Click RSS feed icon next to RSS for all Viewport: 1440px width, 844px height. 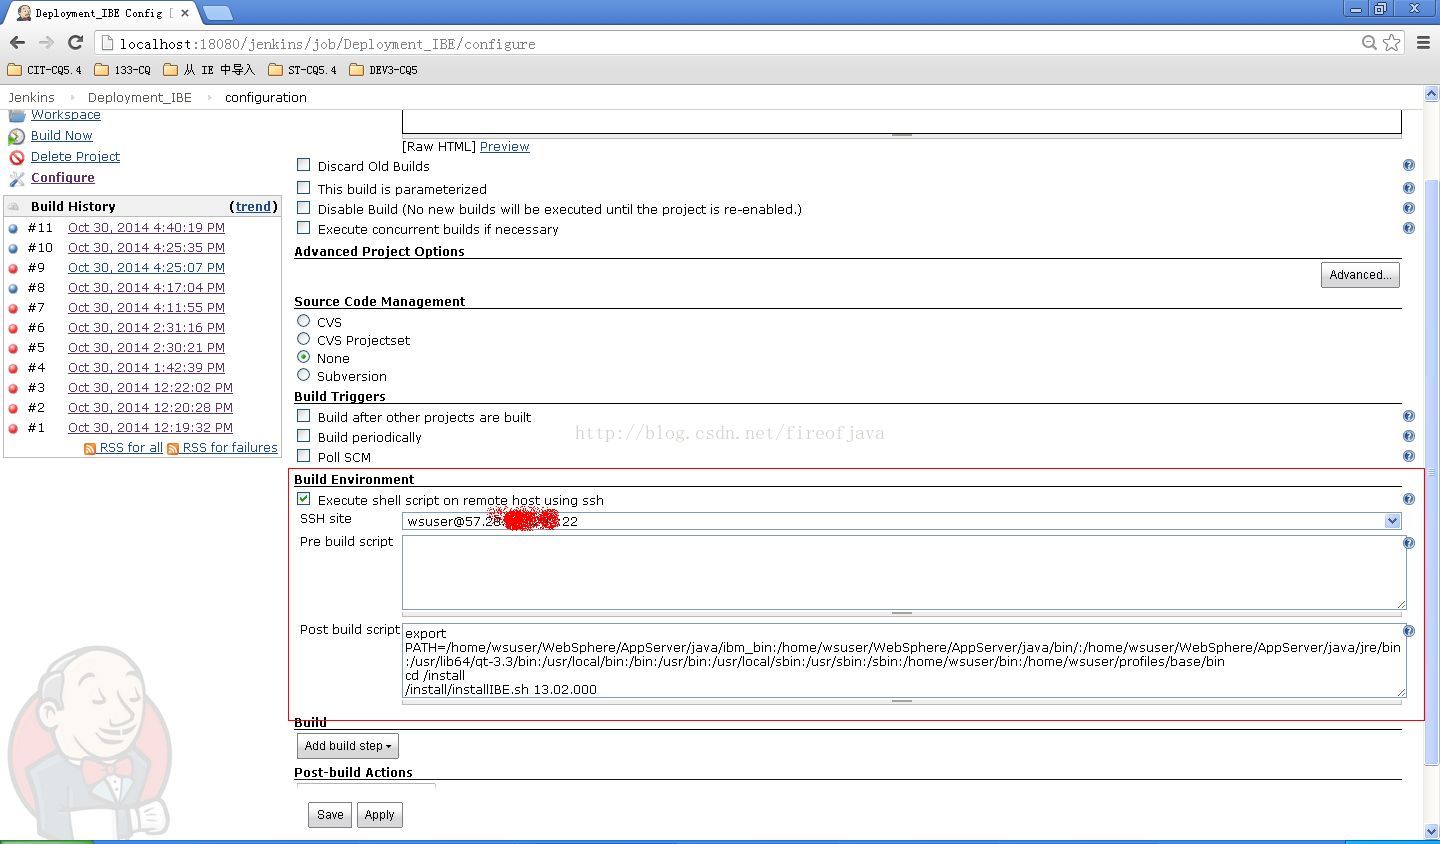pos(90,449)
